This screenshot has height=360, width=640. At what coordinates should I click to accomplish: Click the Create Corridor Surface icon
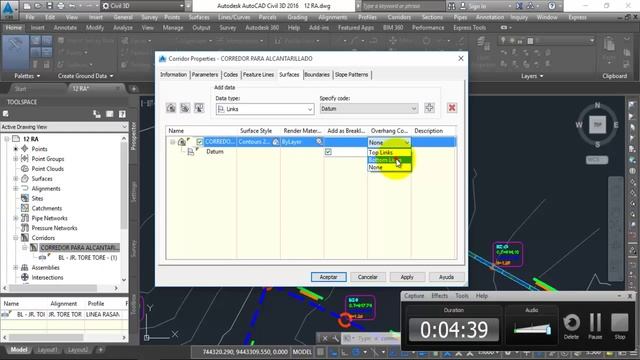[171, 108]
